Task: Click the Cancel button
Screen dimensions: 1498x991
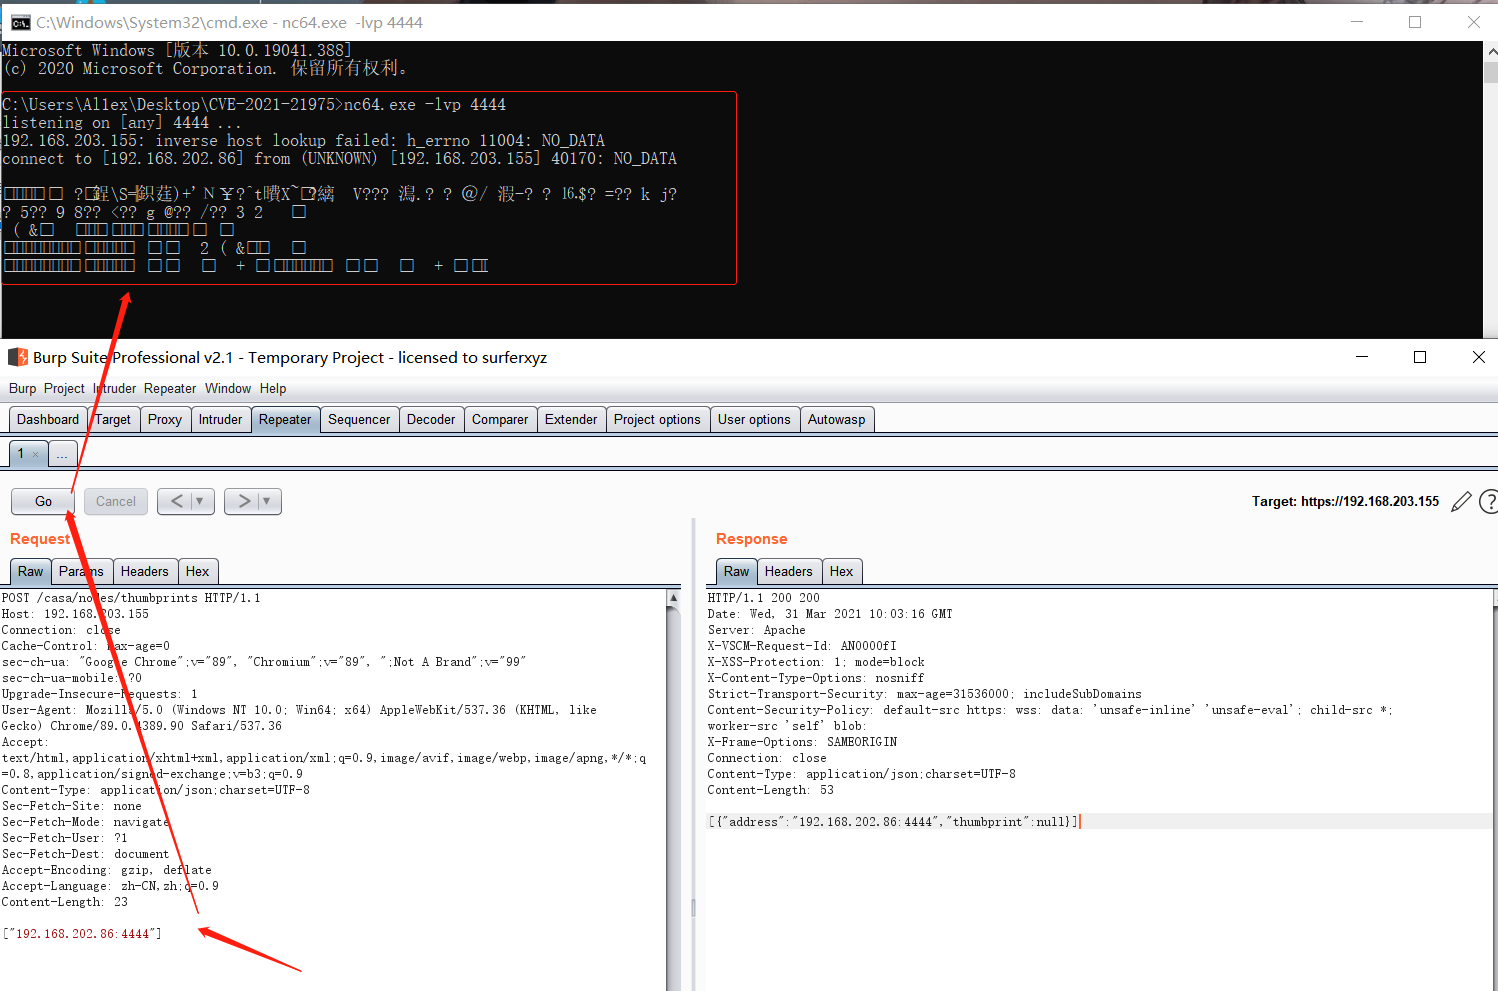Action: [x=116, y=501]
